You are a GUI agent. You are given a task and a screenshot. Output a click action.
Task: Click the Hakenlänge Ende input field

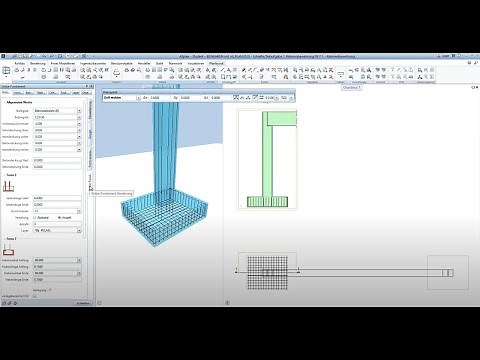pyautogui.click(x=57, y=280)
